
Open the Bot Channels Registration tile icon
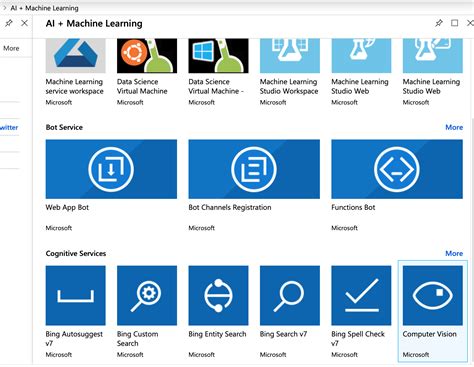[x=254, y=169]
